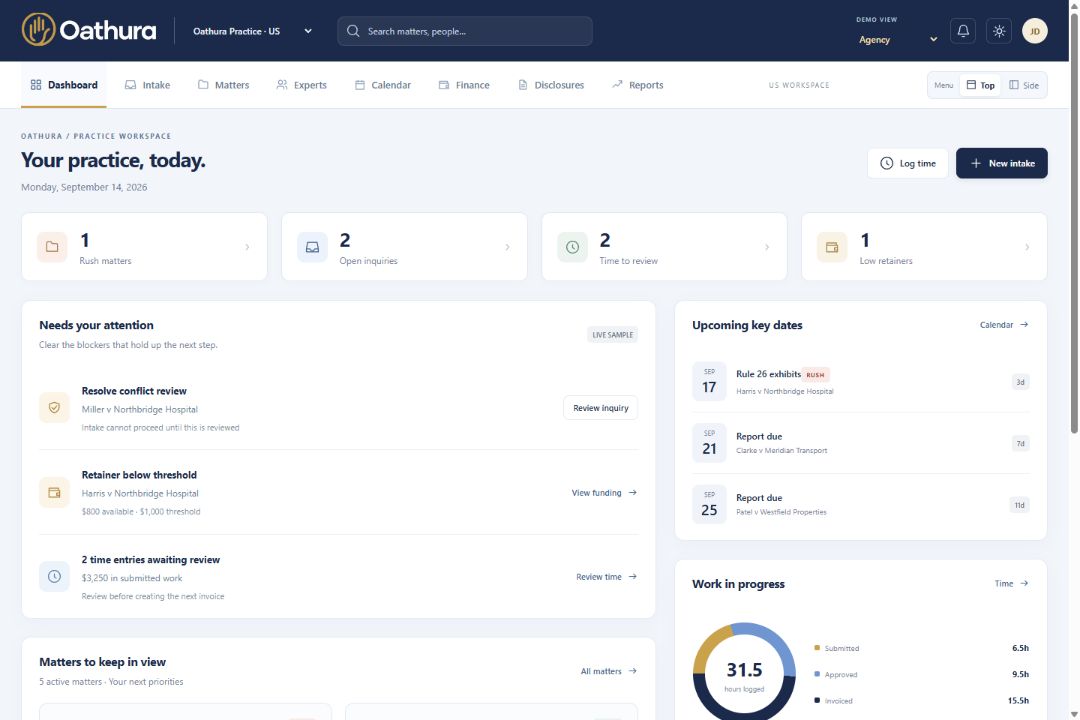Follow the View funding link

(x=604, y=493)
